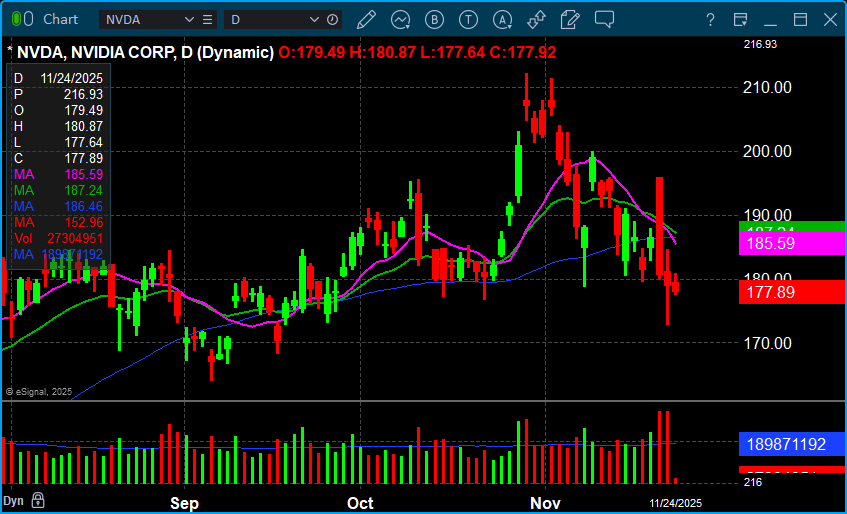
Task: Select the C 177.89 data box row
Action: tap(58, 158)
